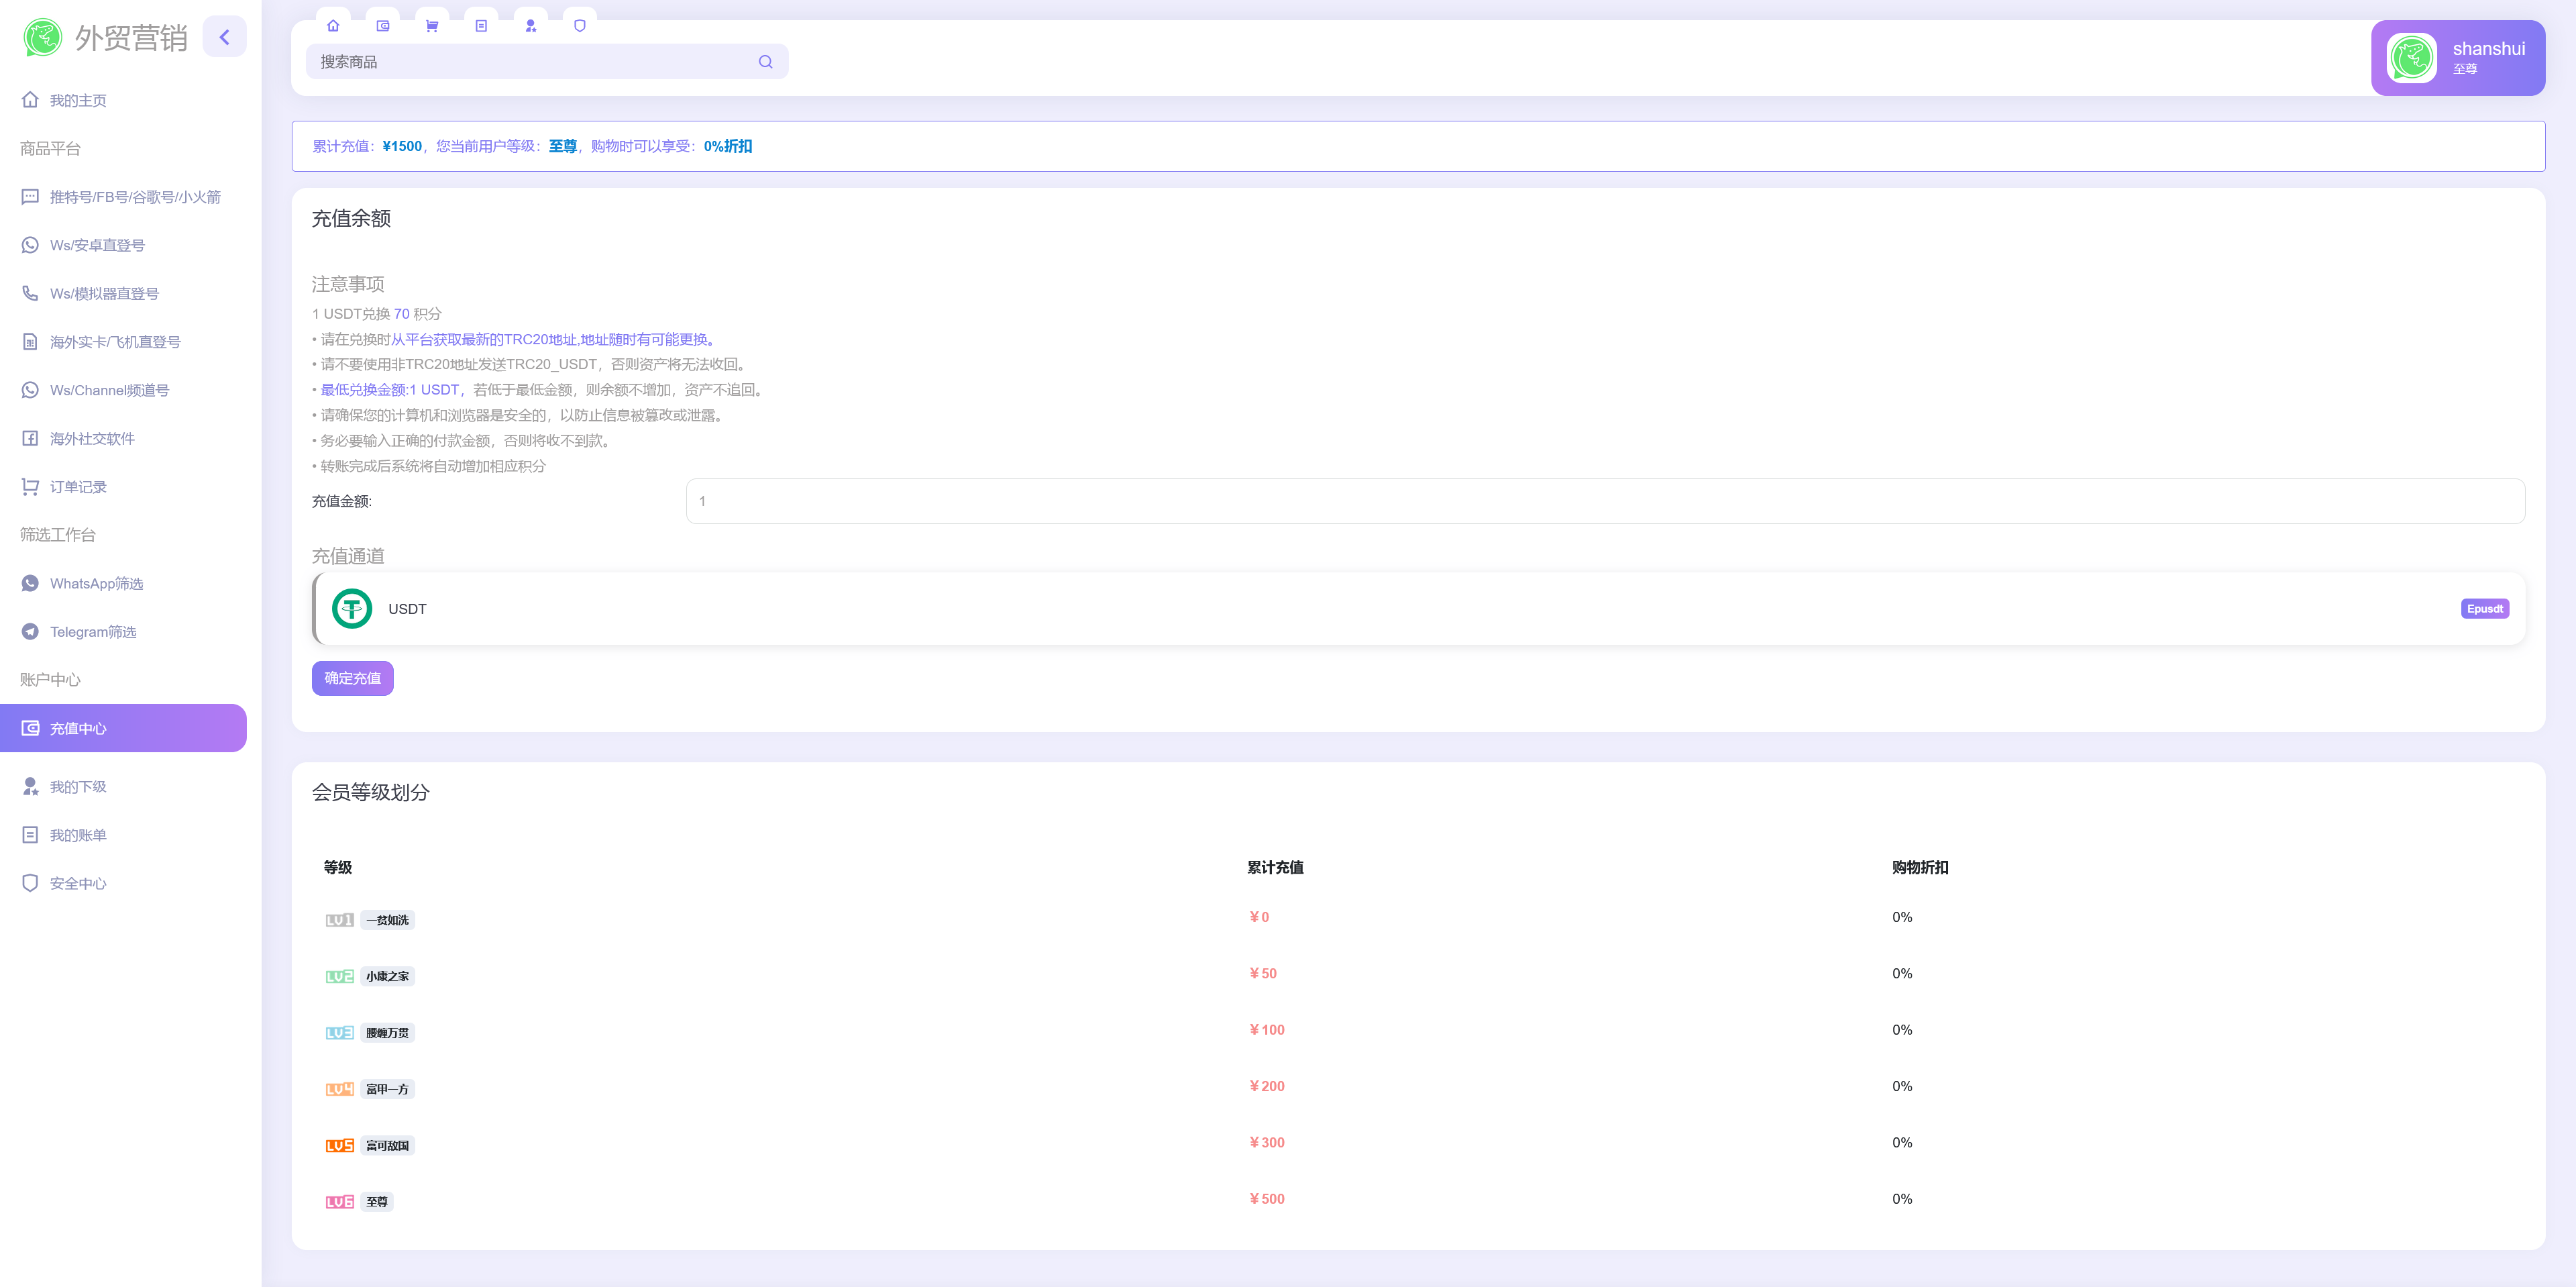
Task: Open the shanshui user profile menu
Action: tap(2457, 58)
